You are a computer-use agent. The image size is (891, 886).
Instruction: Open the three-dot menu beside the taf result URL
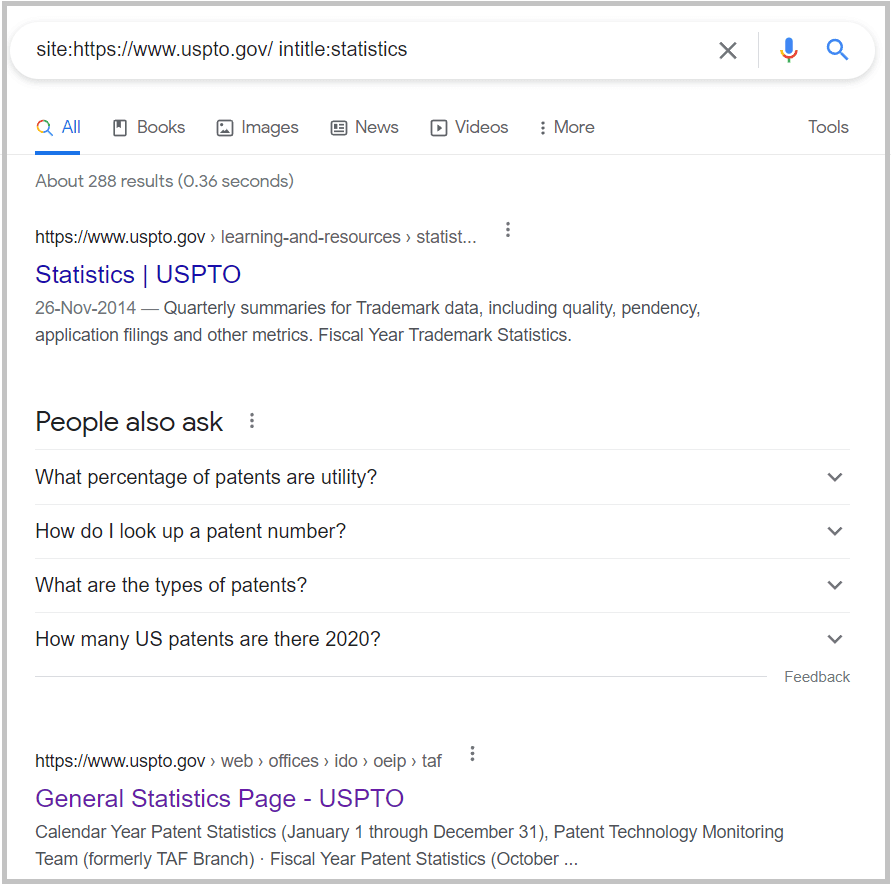point(472,754)
